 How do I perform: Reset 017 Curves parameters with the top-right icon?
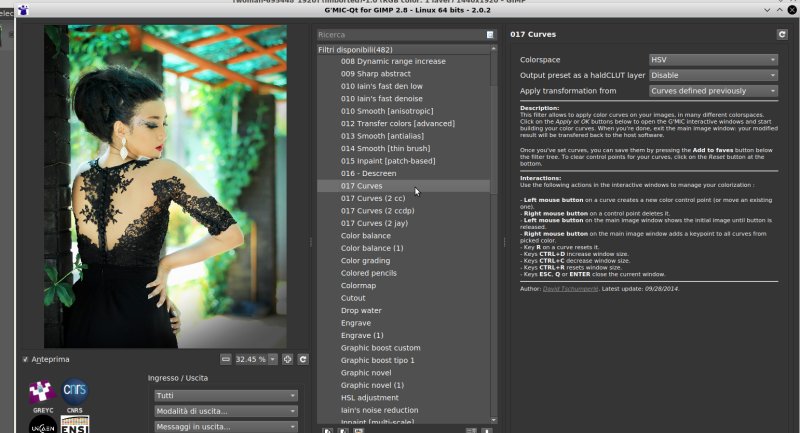click(782, 34)
